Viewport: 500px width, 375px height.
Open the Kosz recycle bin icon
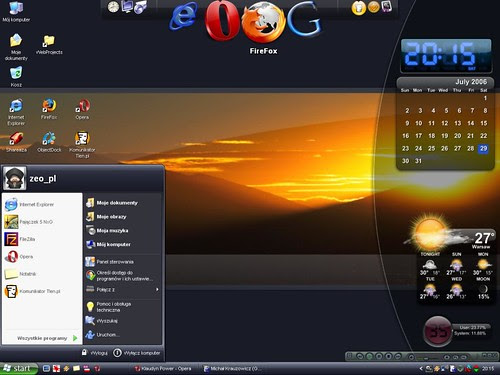[16, 76]
